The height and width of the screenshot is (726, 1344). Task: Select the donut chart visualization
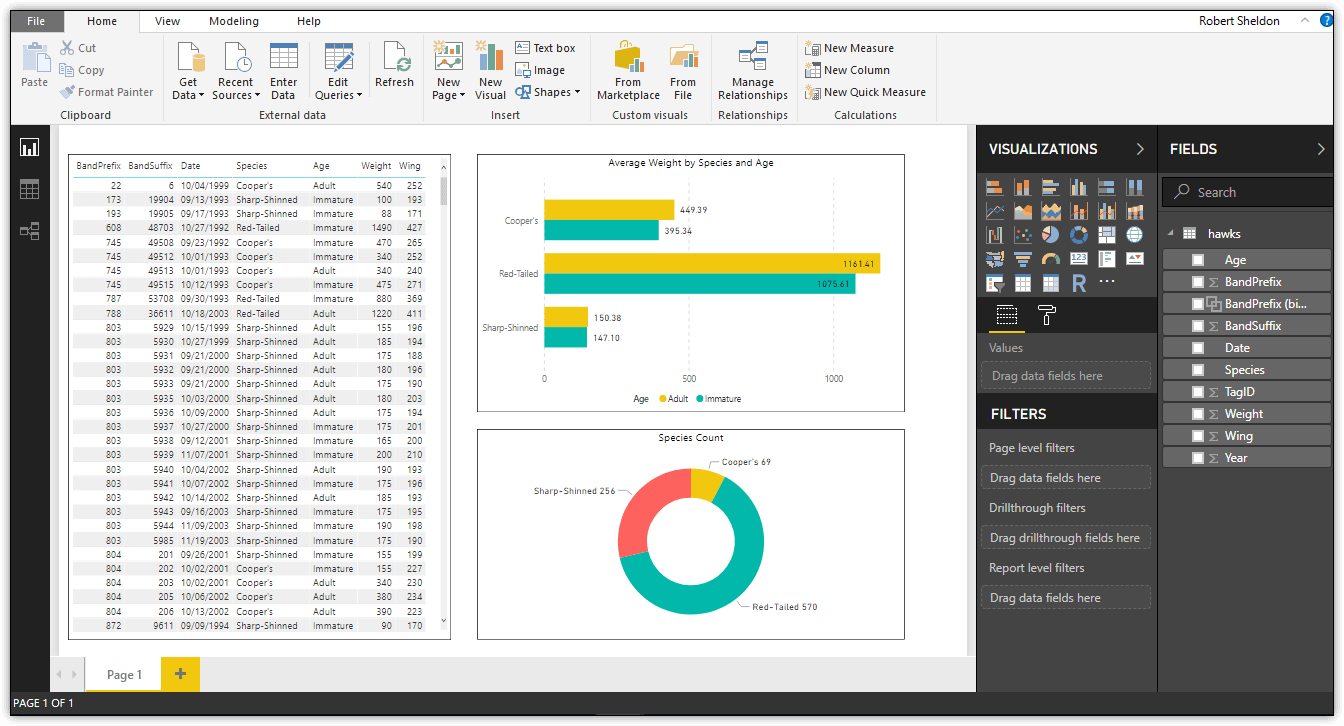(1078, 235)
